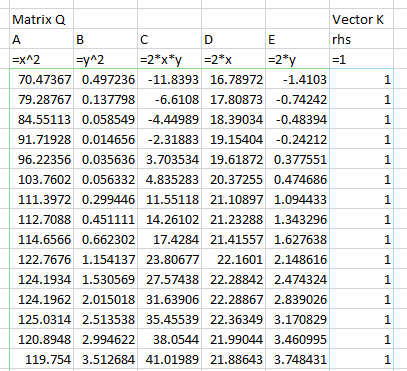Select cell with value -6.6108
Viewport: 407px width, 371px height.
point(169,99)
